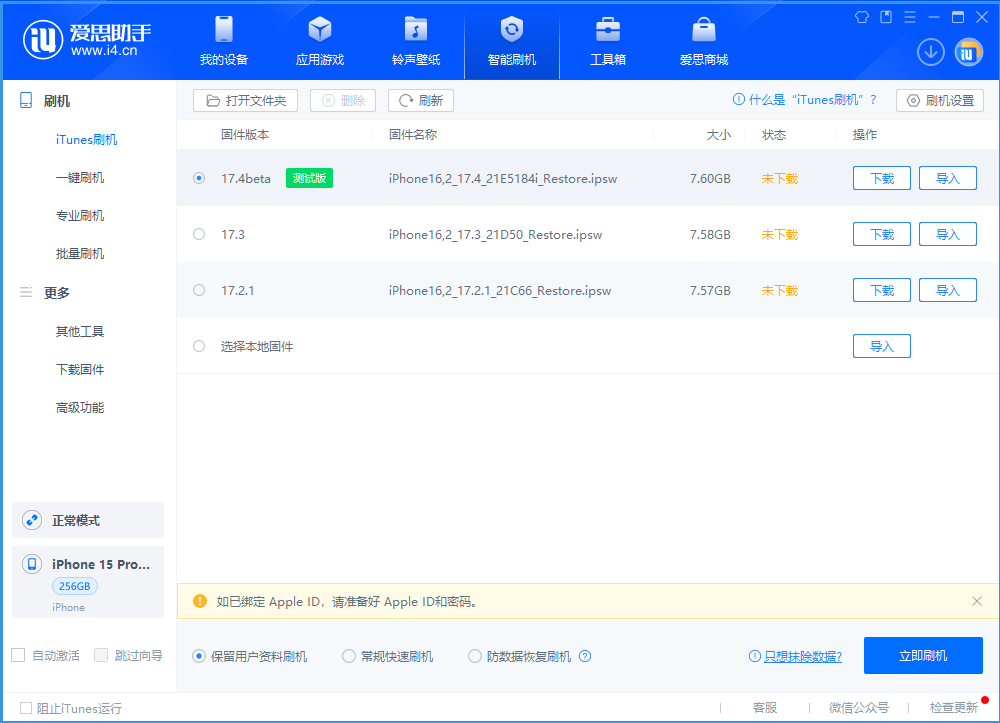The height and width of the screenshot is (723, 1000).
Task: Click 刷机设置 to open flash settings
Action: tap(939, 100)
